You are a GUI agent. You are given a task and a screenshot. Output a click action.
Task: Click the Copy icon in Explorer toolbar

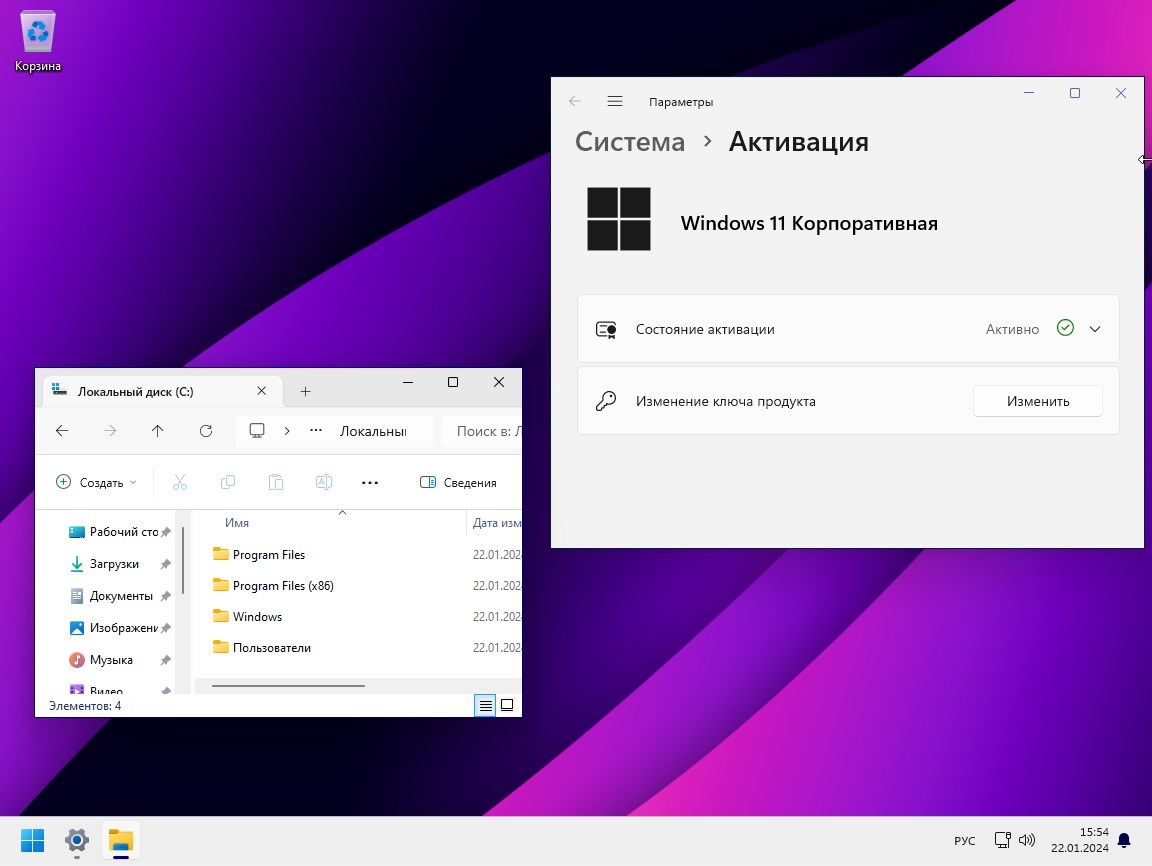[x=228, y=483]
